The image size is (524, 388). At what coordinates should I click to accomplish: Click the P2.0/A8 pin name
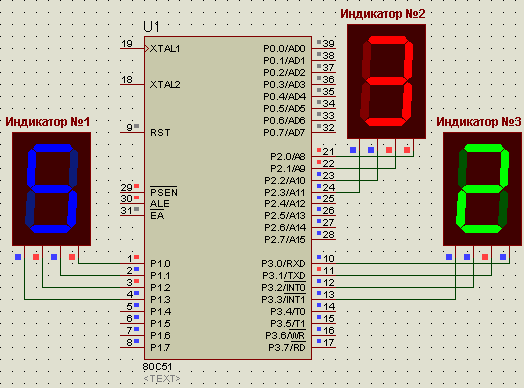point(288,156)
